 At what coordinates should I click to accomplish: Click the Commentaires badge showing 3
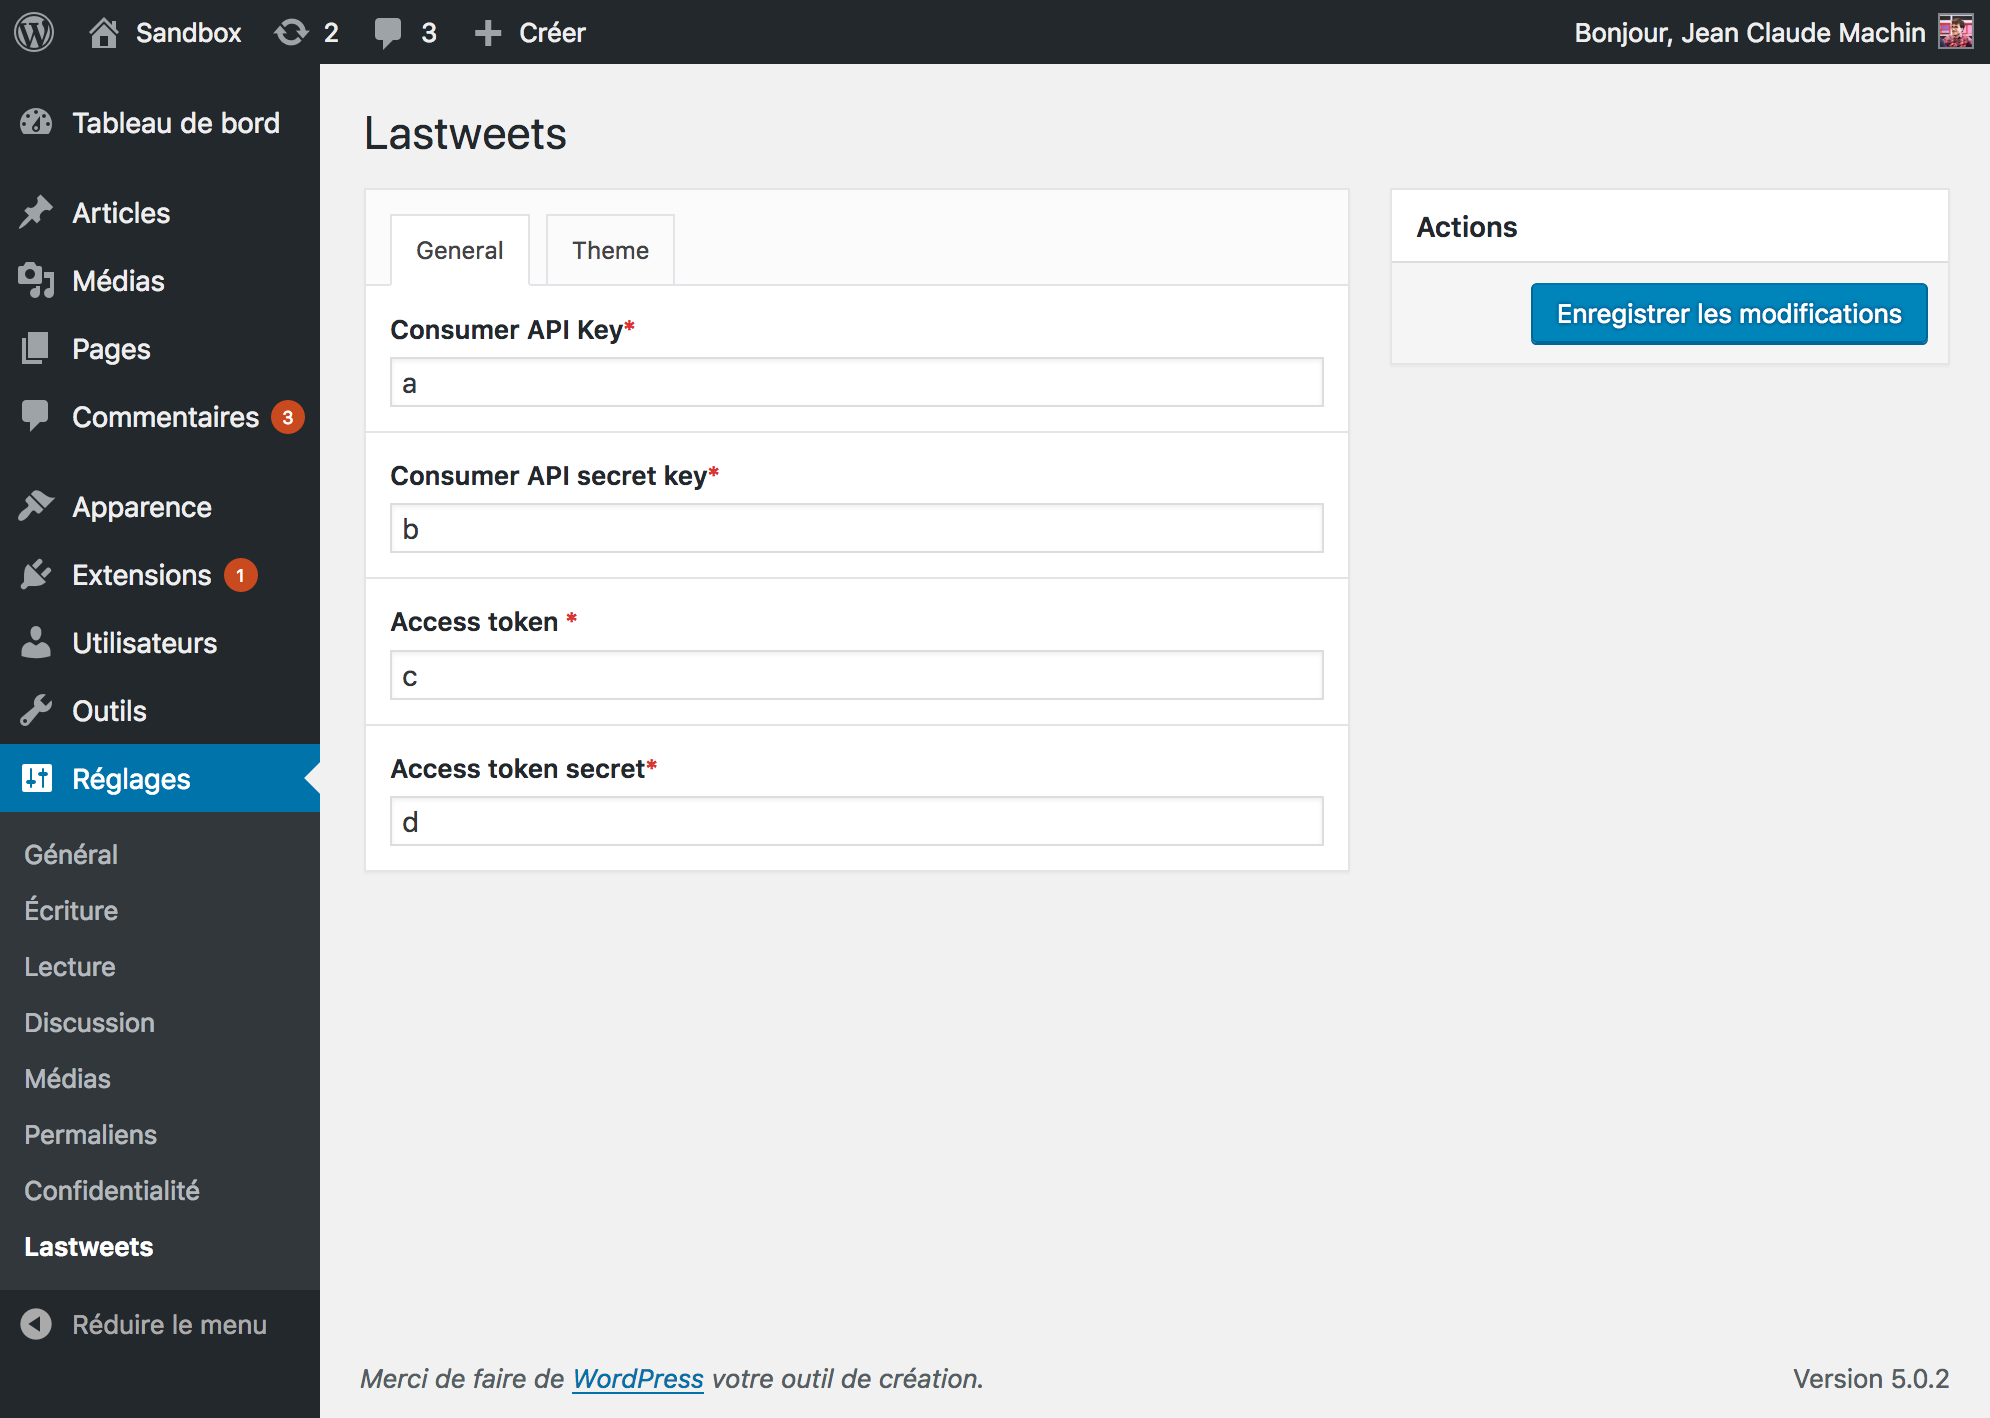288,417
